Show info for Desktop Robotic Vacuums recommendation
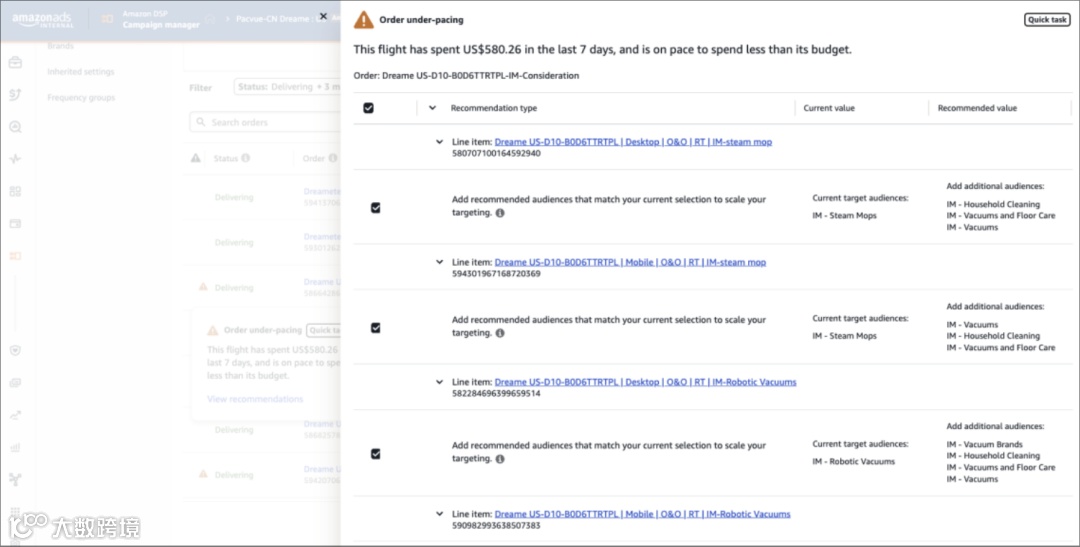Viewport: 1080px width, 547px height. coord(500,459)
